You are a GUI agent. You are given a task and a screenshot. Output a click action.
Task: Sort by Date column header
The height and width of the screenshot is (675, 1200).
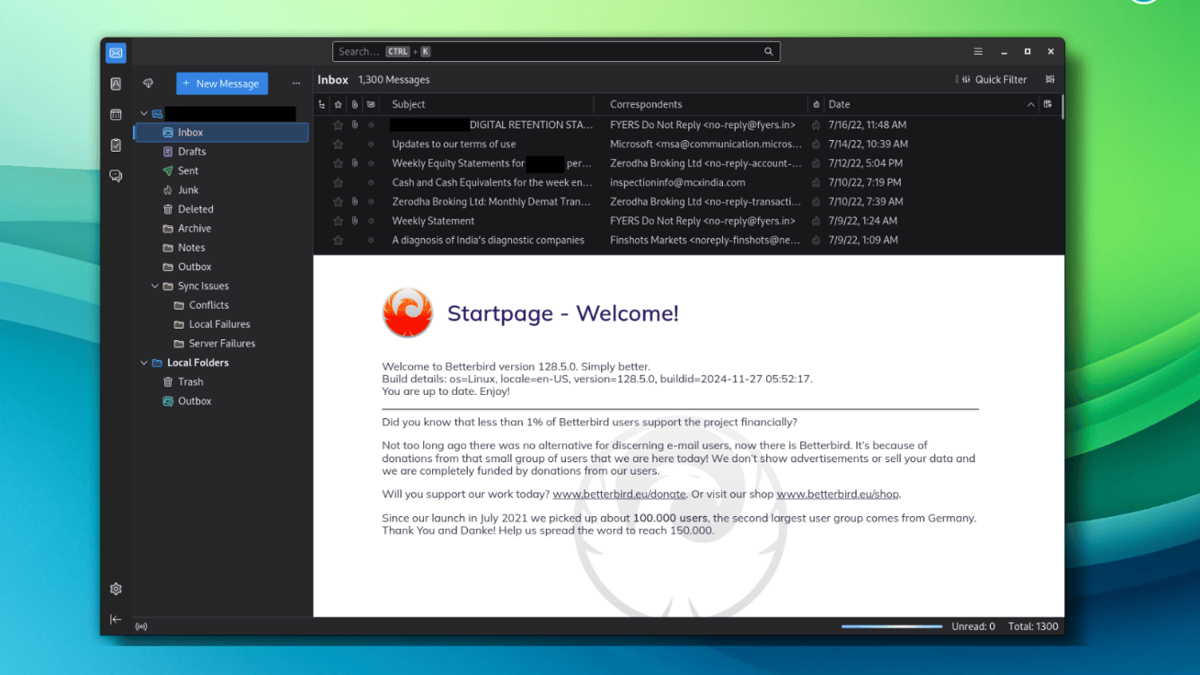[x=922, y=104]
